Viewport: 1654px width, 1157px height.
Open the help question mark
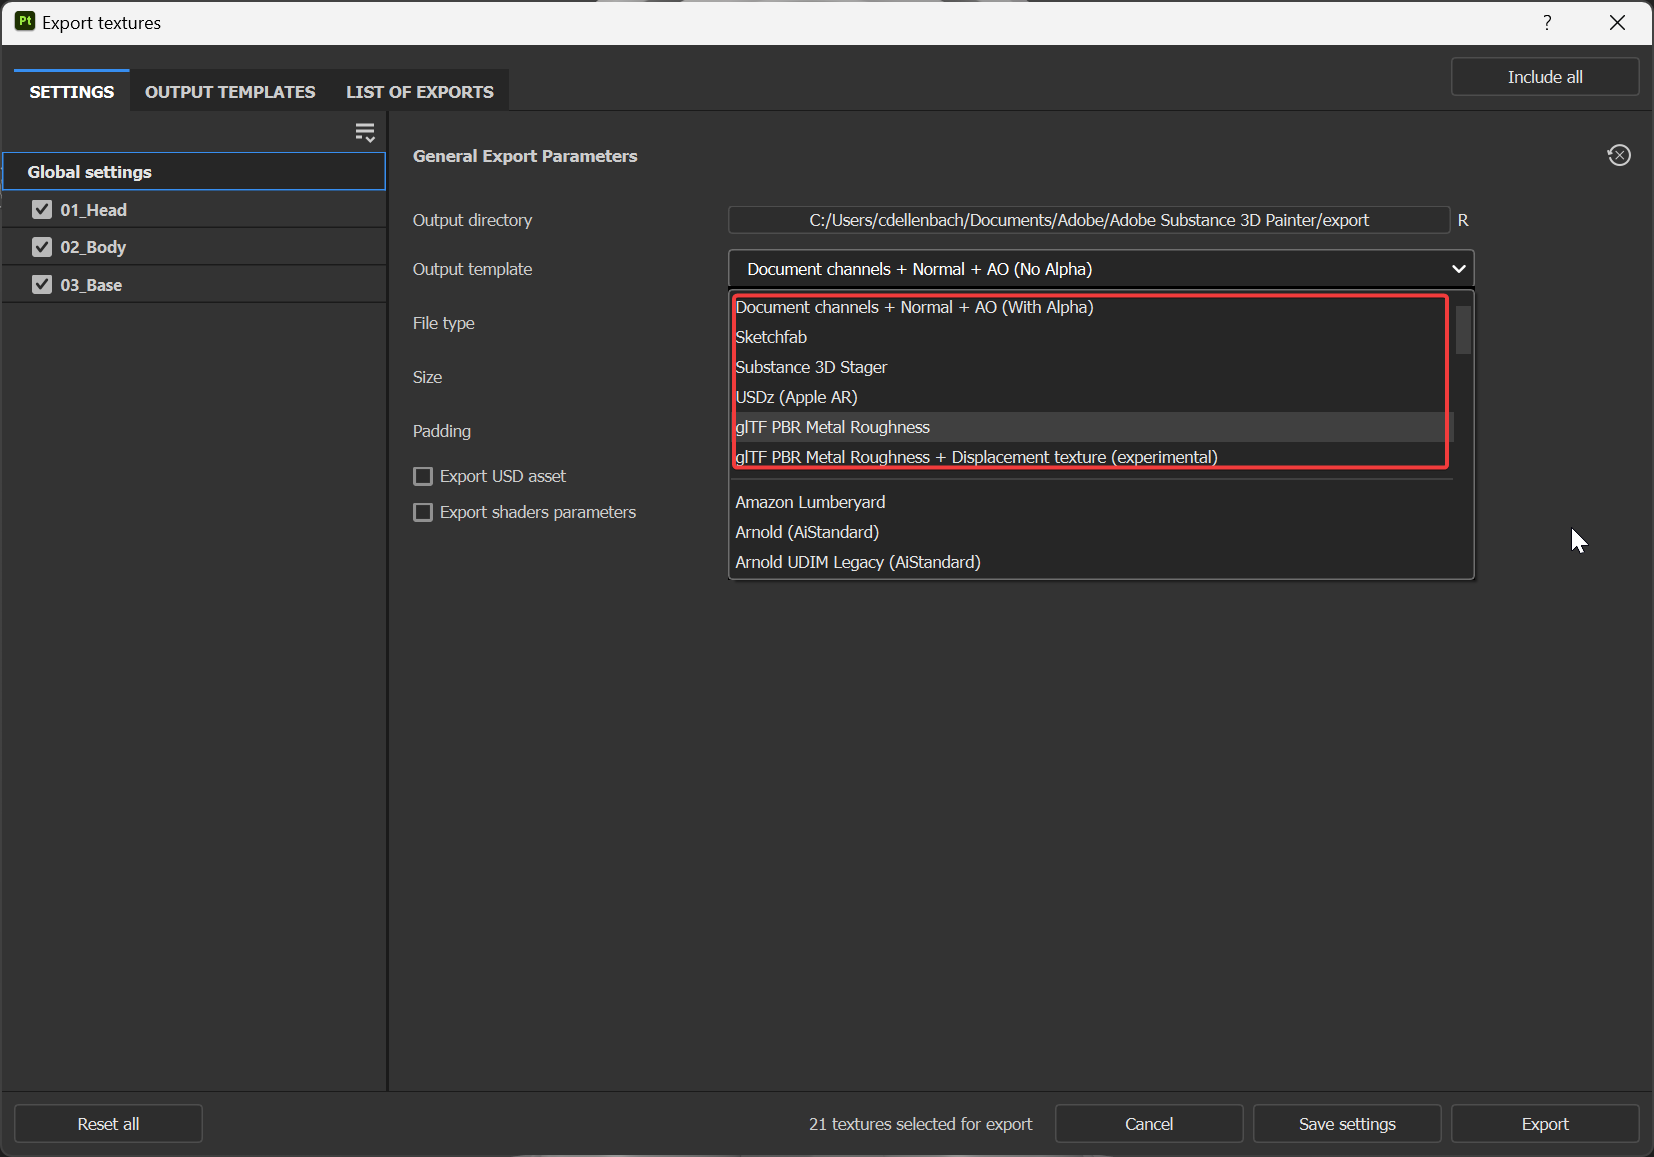tap(1546, 22)
